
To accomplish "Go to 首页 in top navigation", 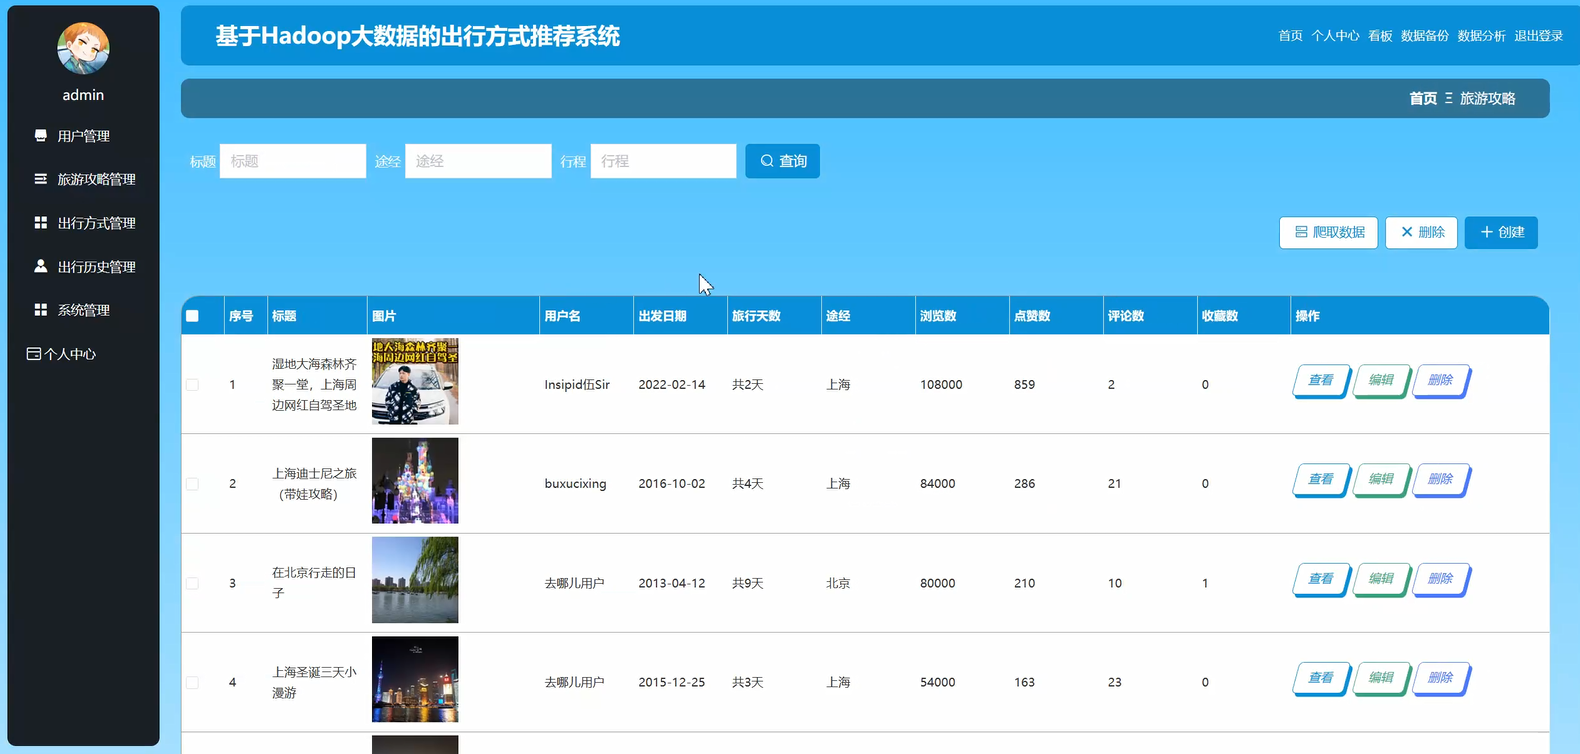I will click(1290, 36).
